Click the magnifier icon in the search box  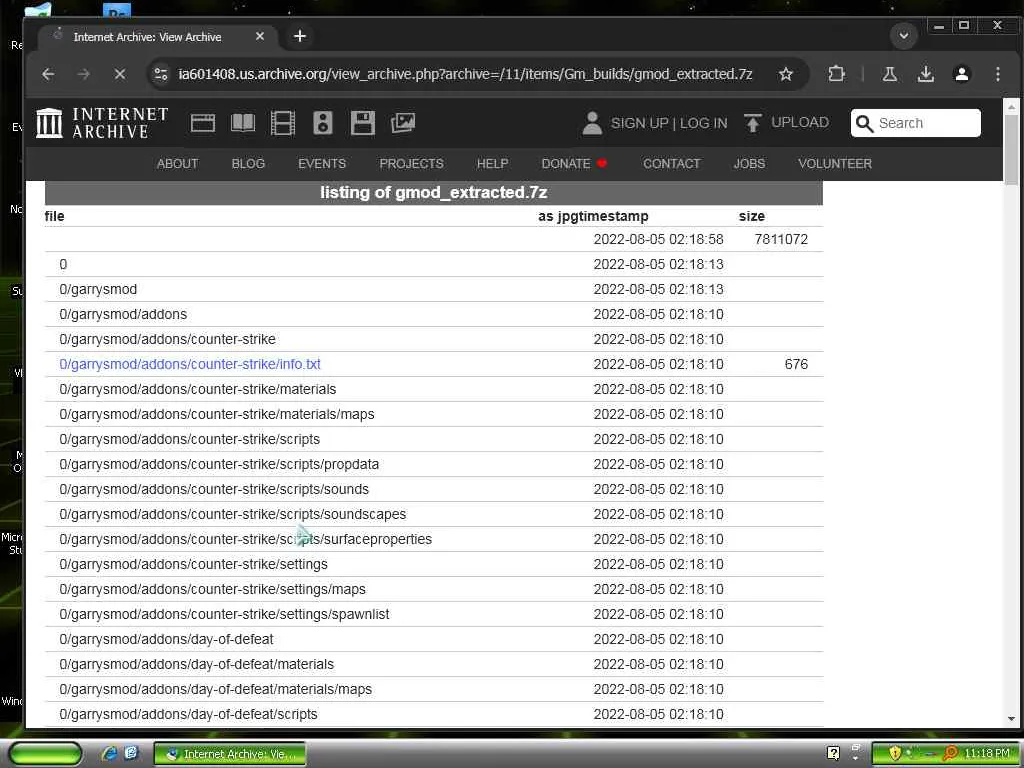pos(864,123)
